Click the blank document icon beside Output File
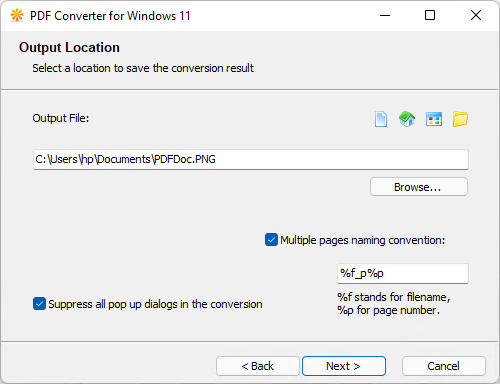Image resolution: width=500 pixels, height=384 pixels. pos(381,119)
